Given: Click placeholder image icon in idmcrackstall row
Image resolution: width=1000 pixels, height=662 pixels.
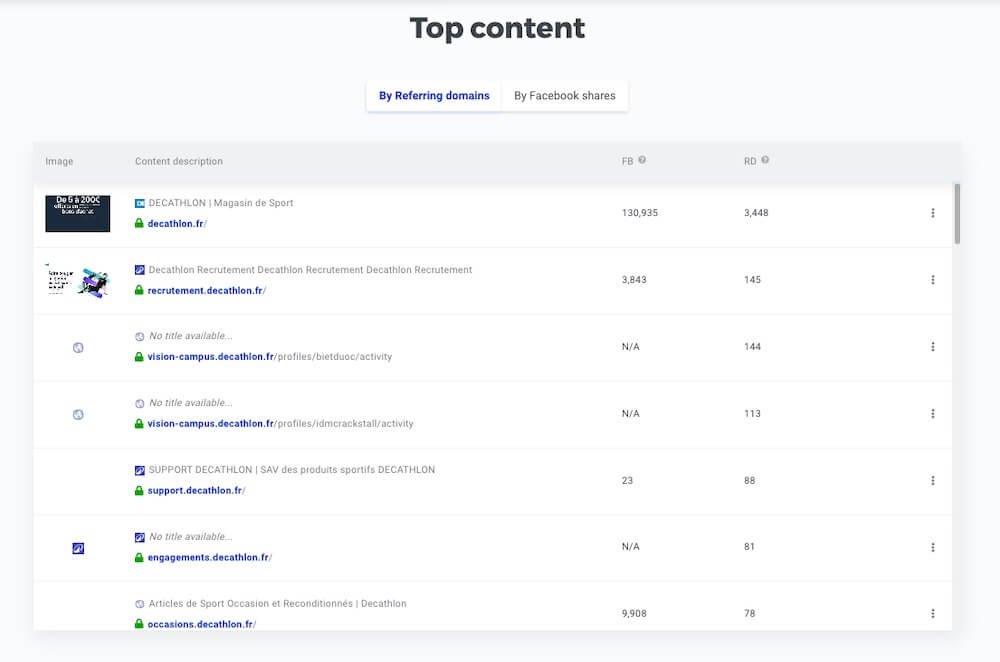Looking at the screenshot, I should 78,415.
